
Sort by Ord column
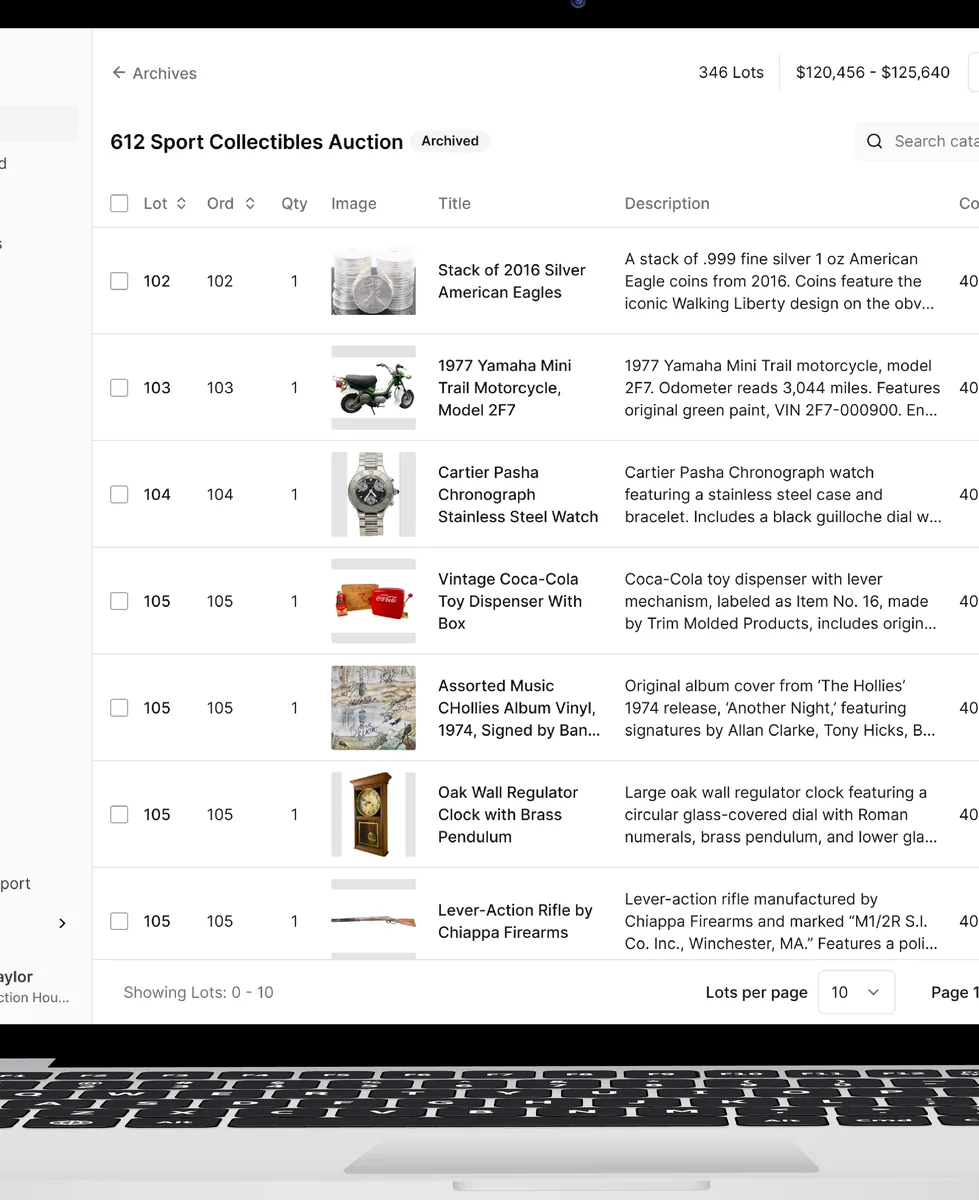[231, 203]
